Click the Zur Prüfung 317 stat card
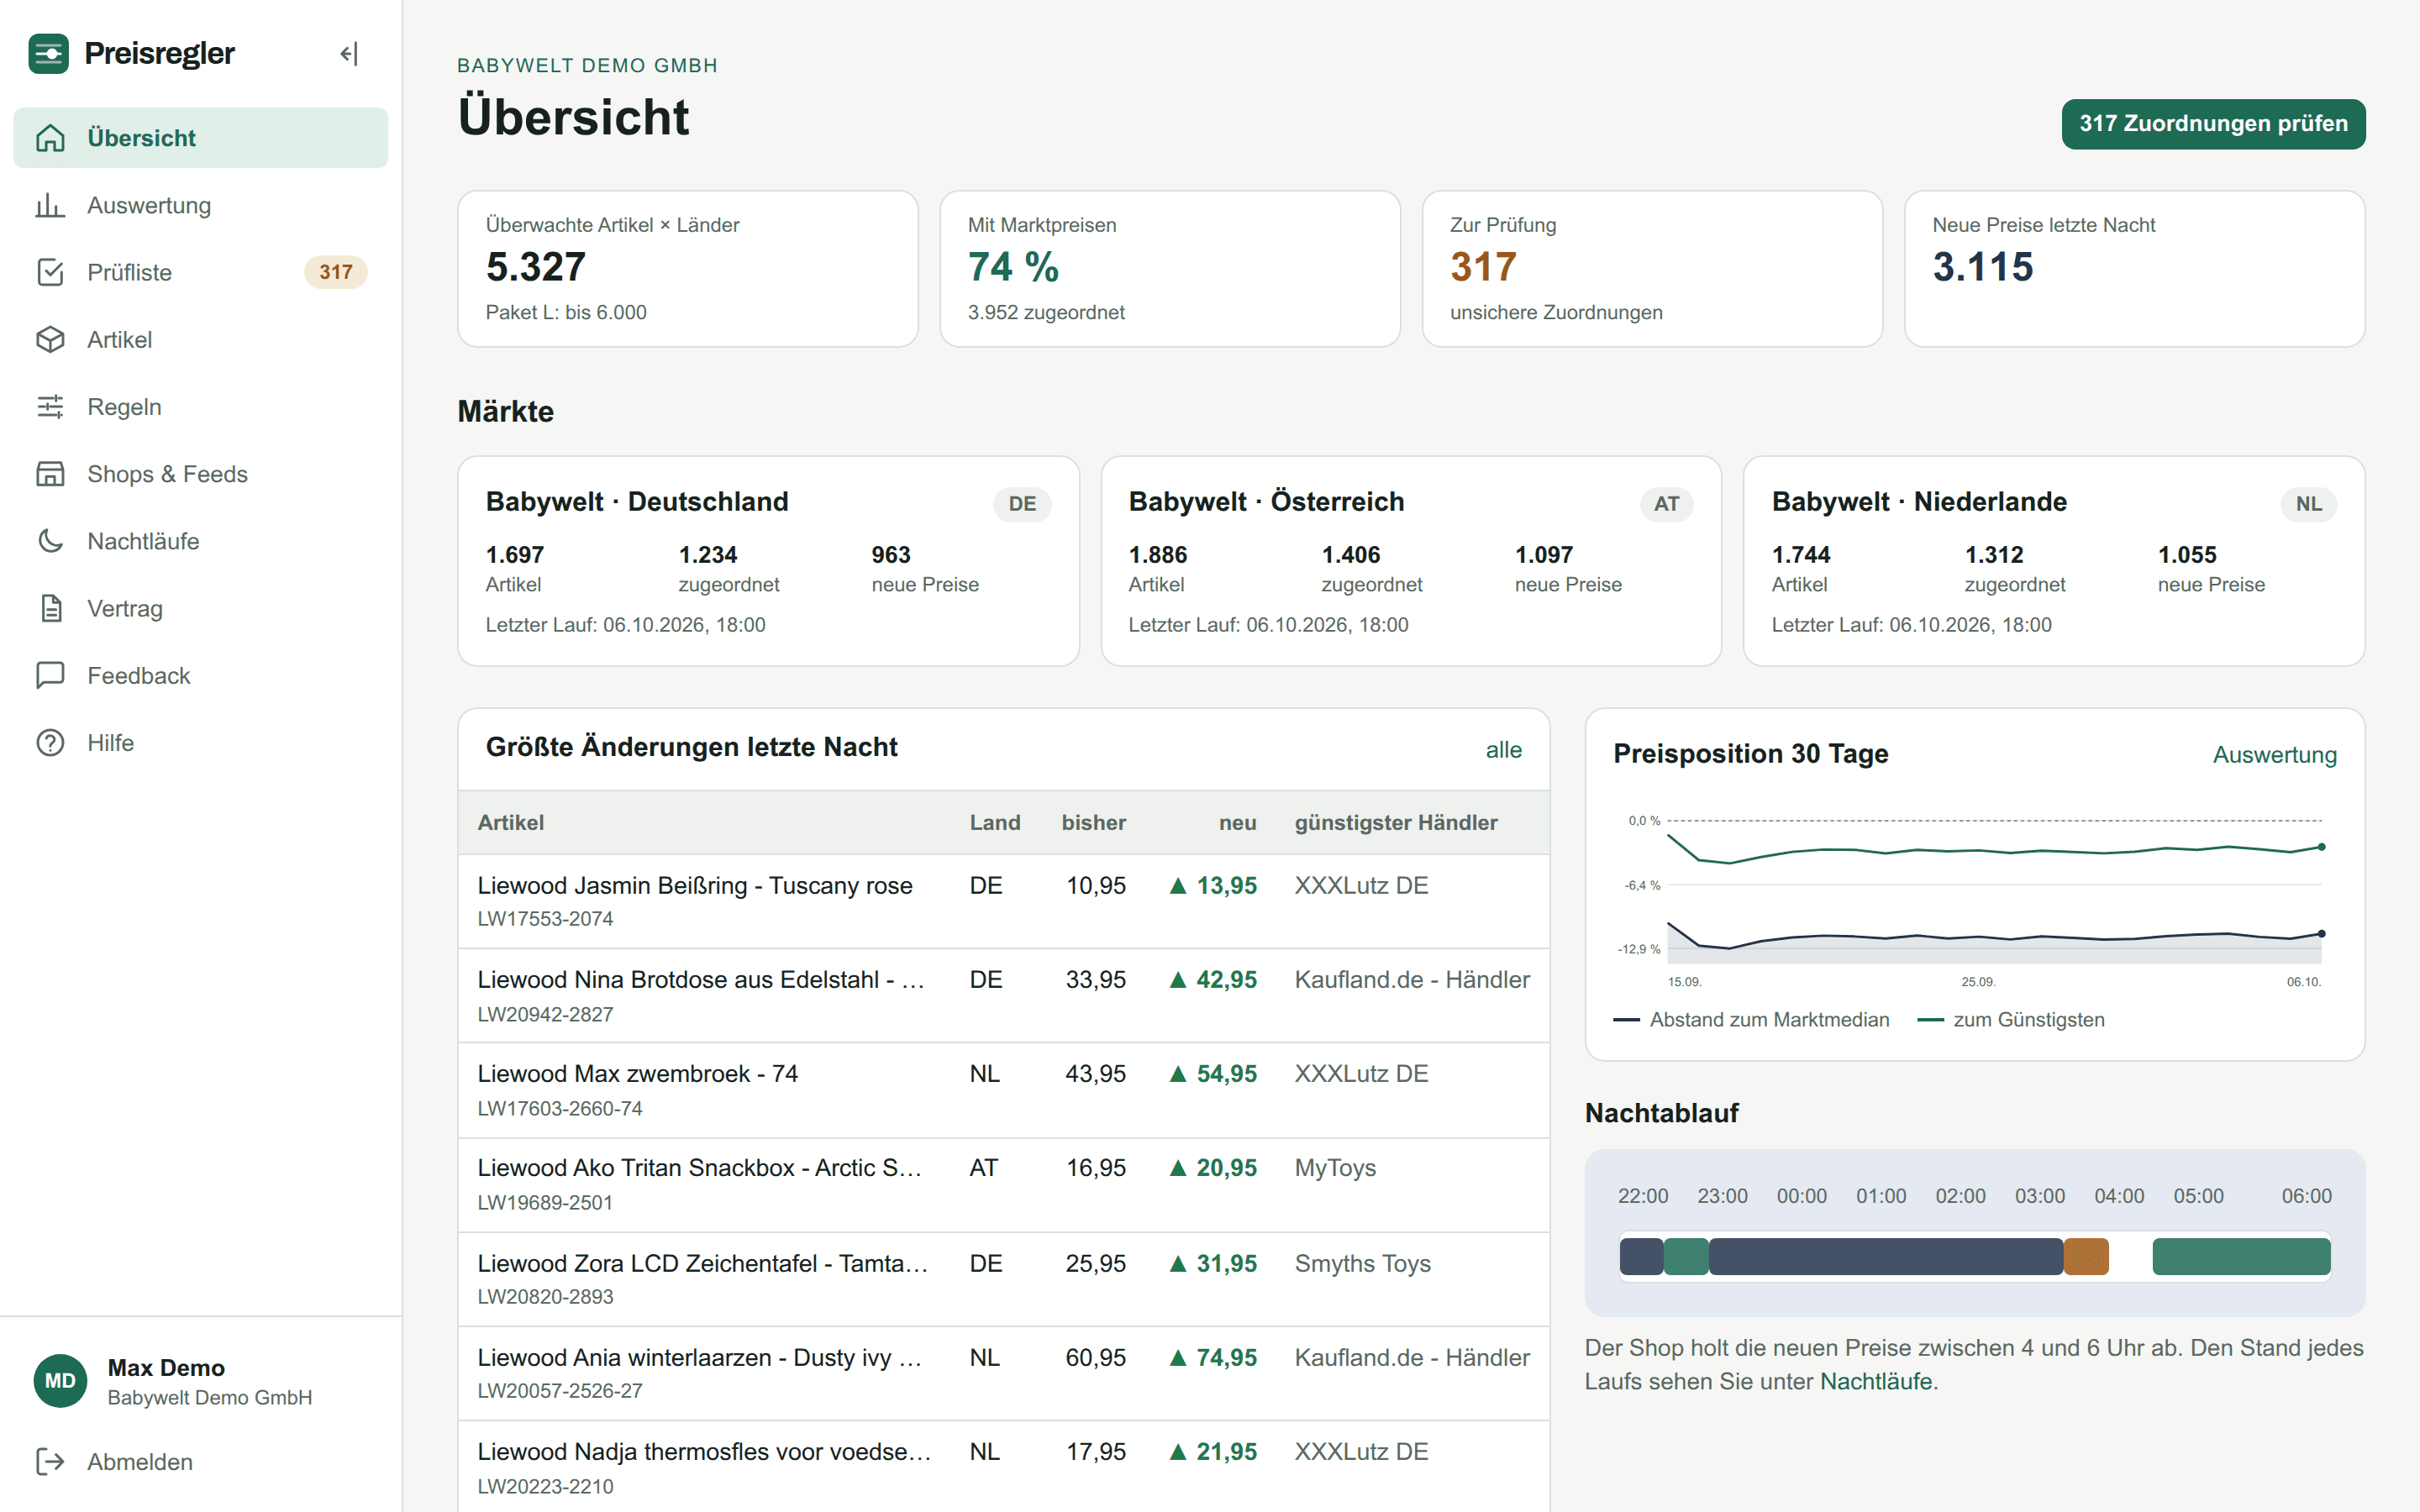The width and height of the screenshot is (2420, 1512). tap(1652, 269)
